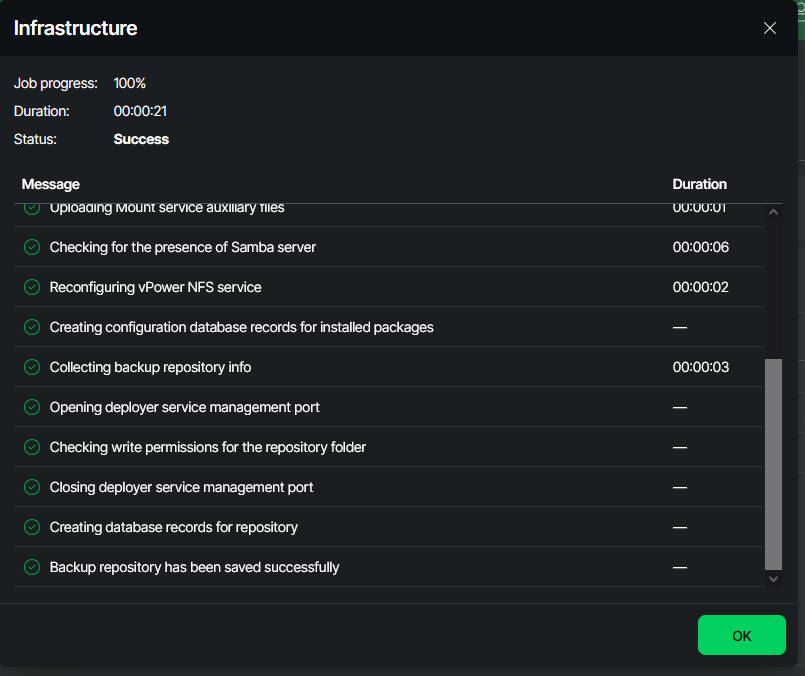The width and height of the screenshot is (805, 676).
Task: Click status icon for Collecting backup repository info
Action: point(32,367)
